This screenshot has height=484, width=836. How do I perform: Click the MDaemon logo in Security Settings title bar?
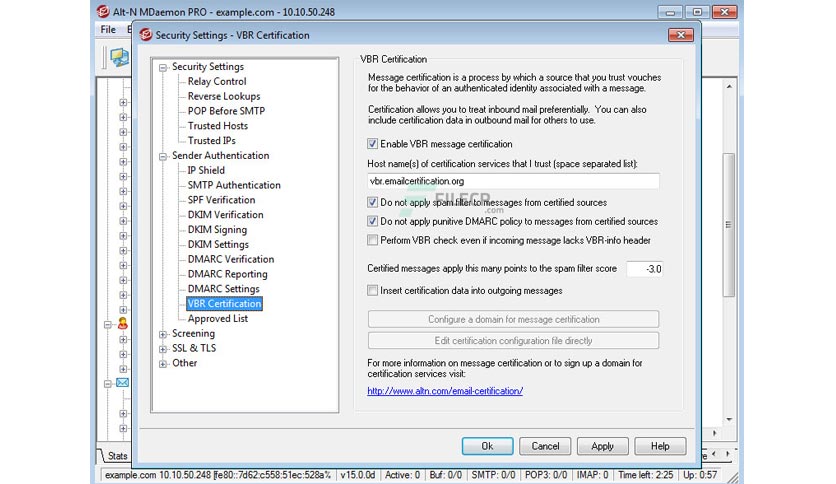tap(146, 35)
